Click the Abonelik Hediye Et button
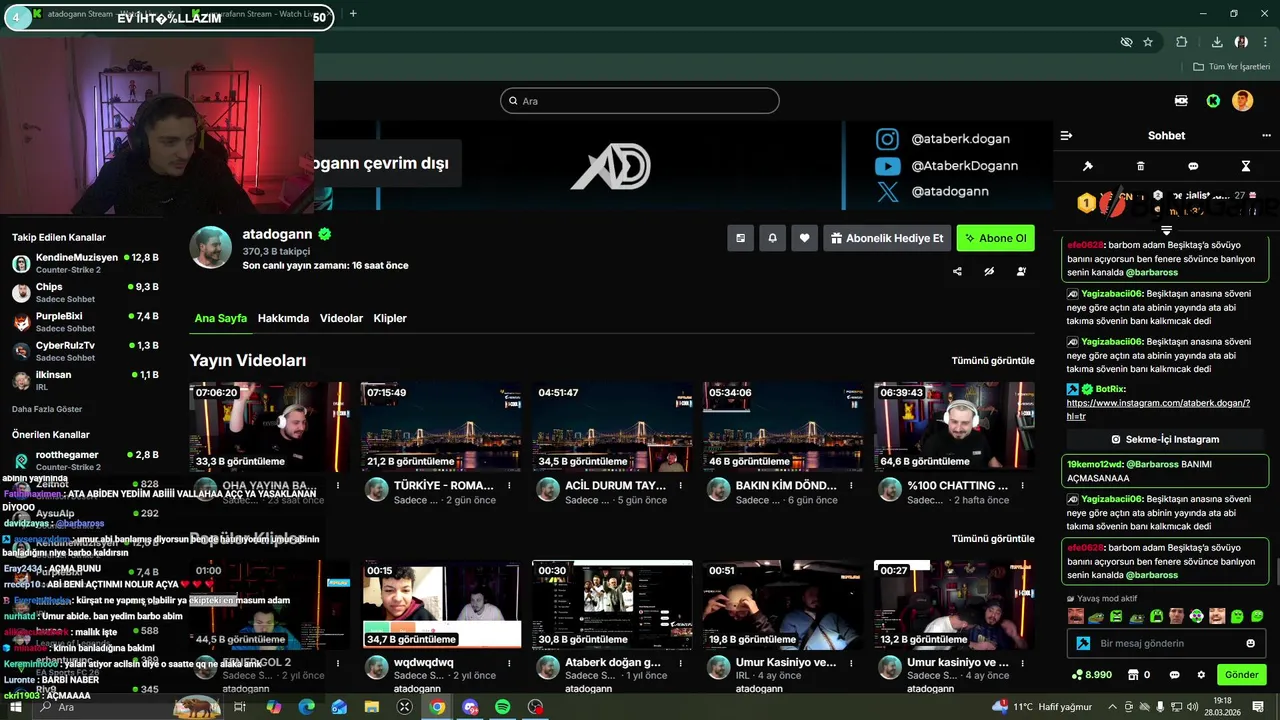Screen dimensions: 1280x720 pos(887,238)
